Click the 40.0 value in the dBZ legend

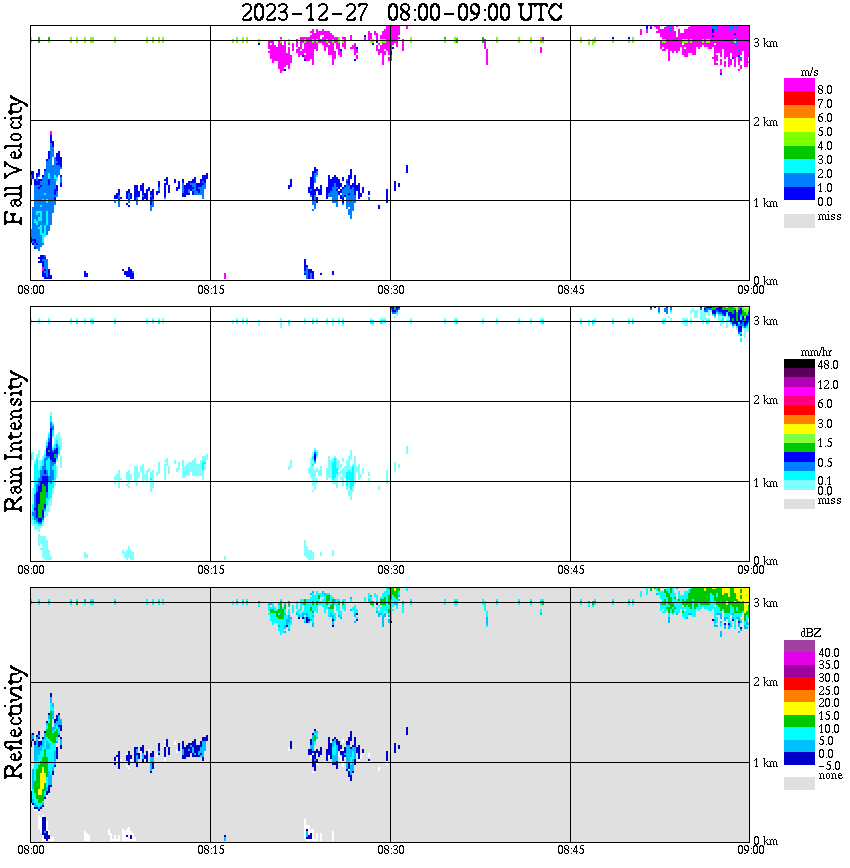(828, 653)
